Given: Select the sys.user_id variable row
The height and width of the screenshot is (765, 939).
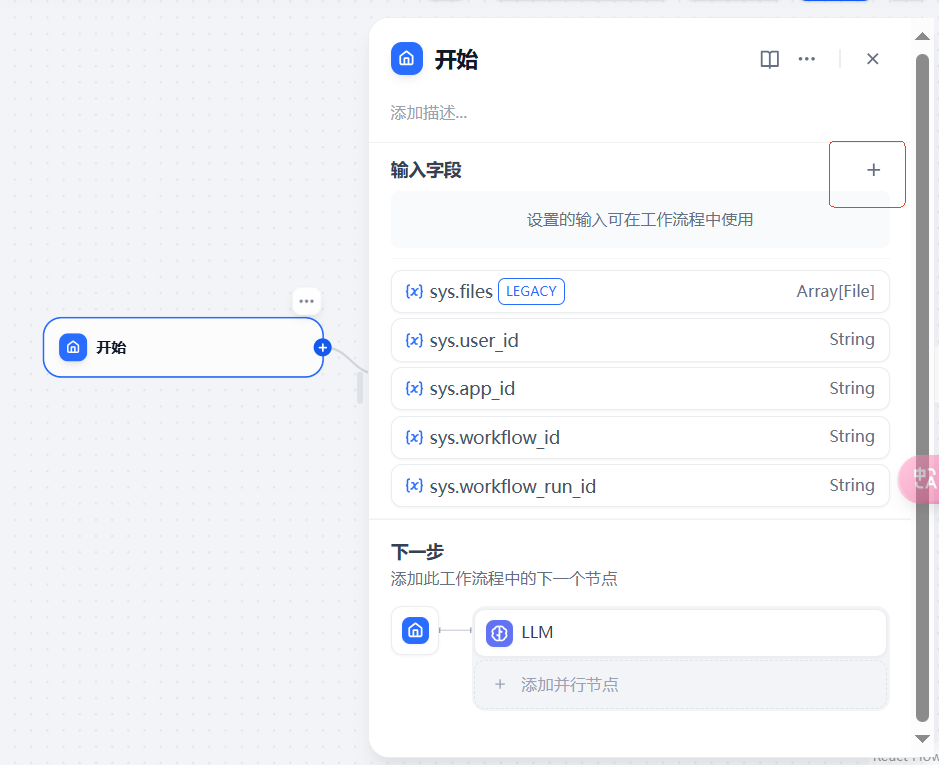Looking at the screenshot, I should click(x=640, y=340).
